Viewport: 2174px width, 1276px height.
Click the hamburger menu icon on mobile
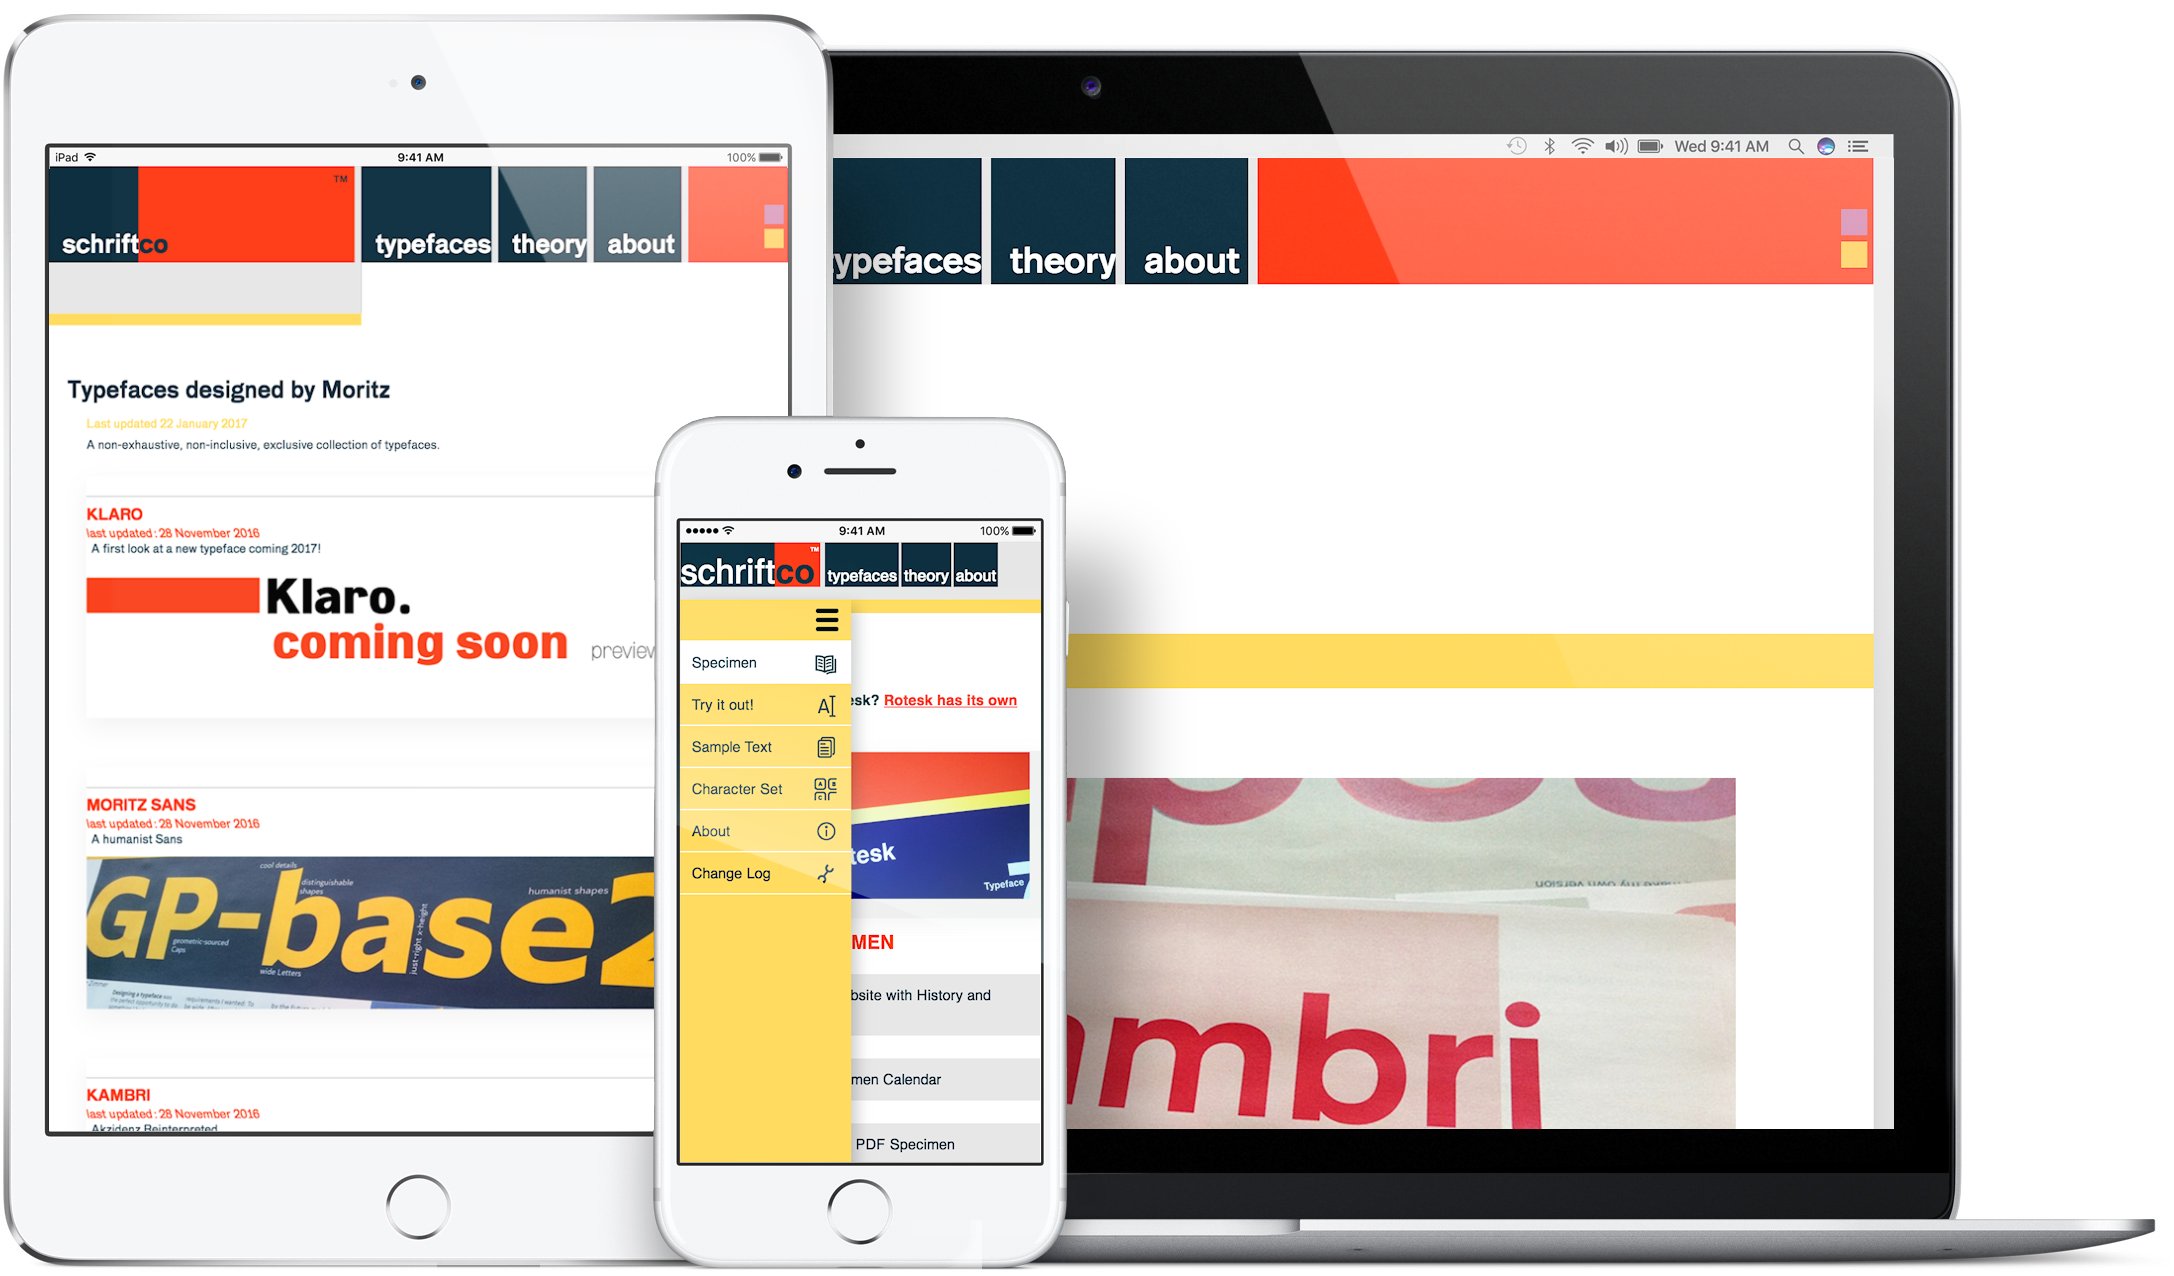click(826, 618)
